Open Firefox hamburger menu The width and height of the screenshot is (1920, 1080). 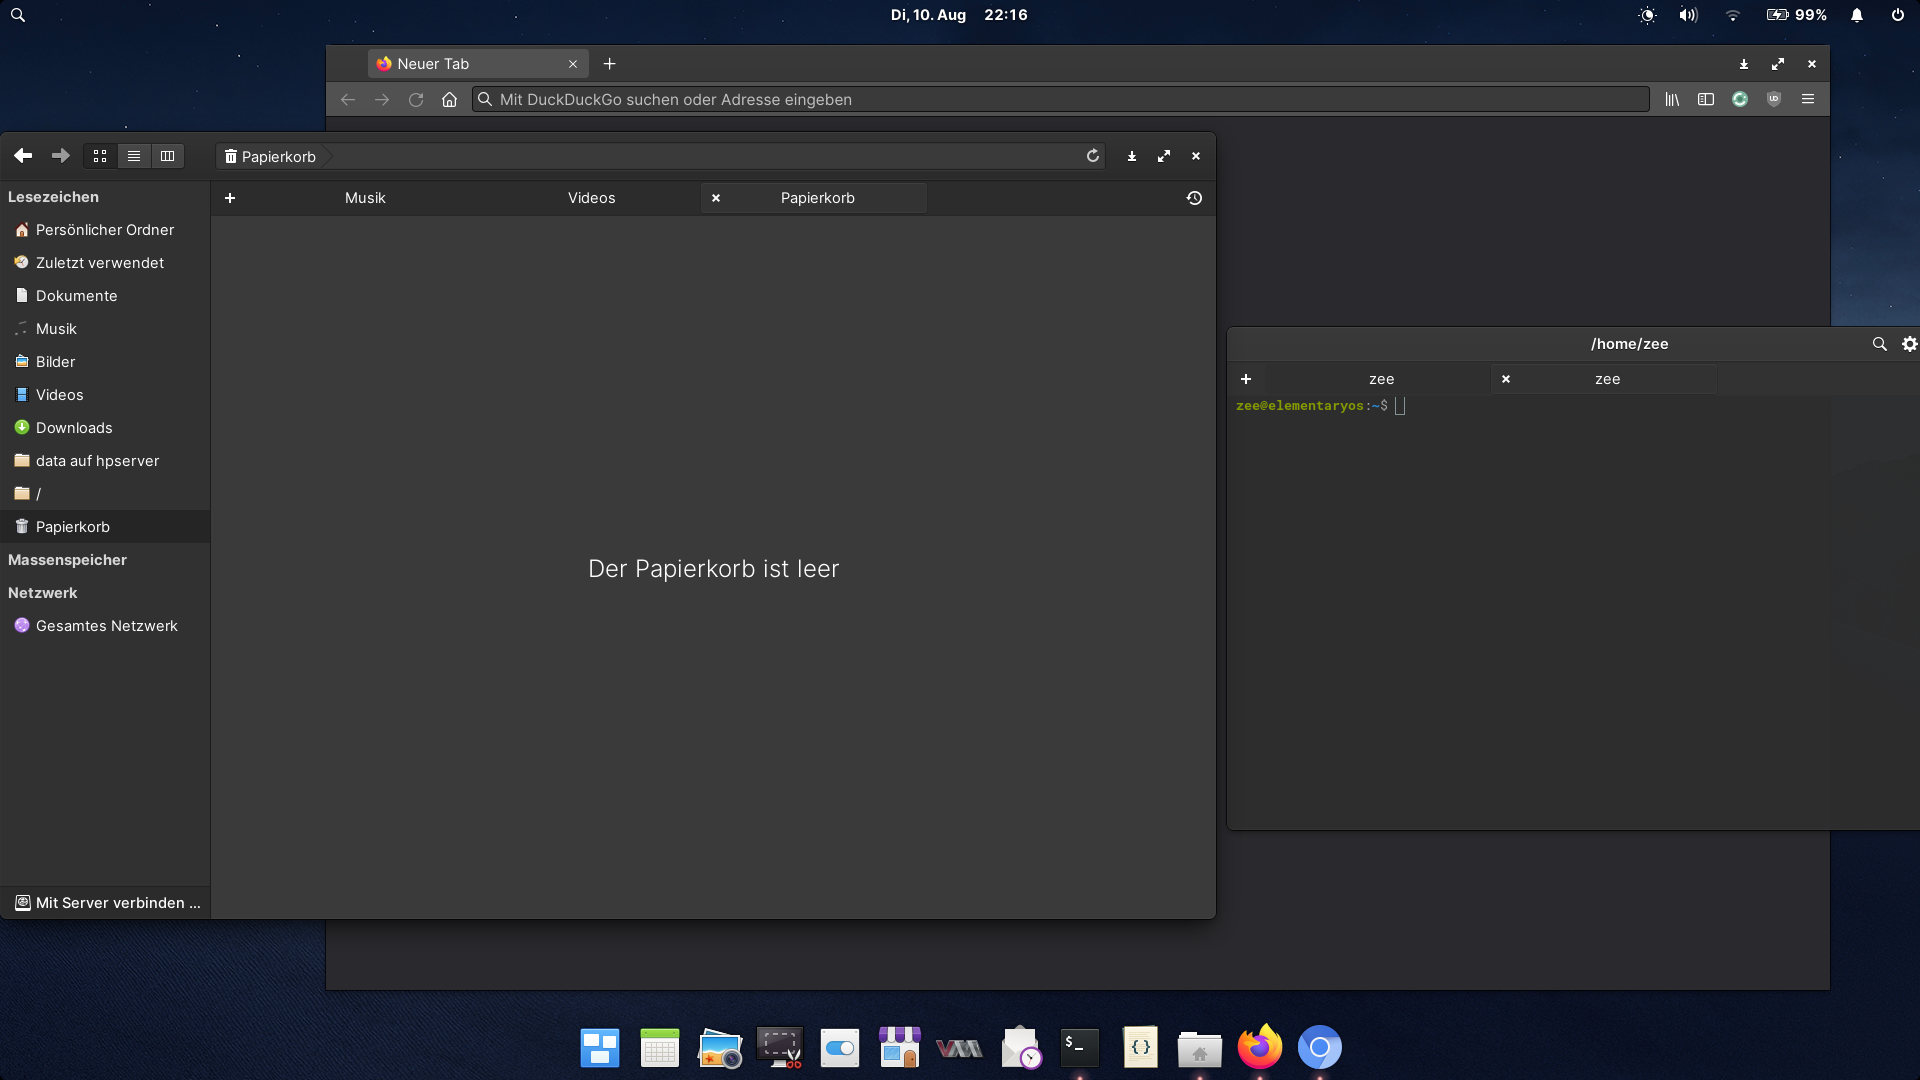[x=1808, y=99]
